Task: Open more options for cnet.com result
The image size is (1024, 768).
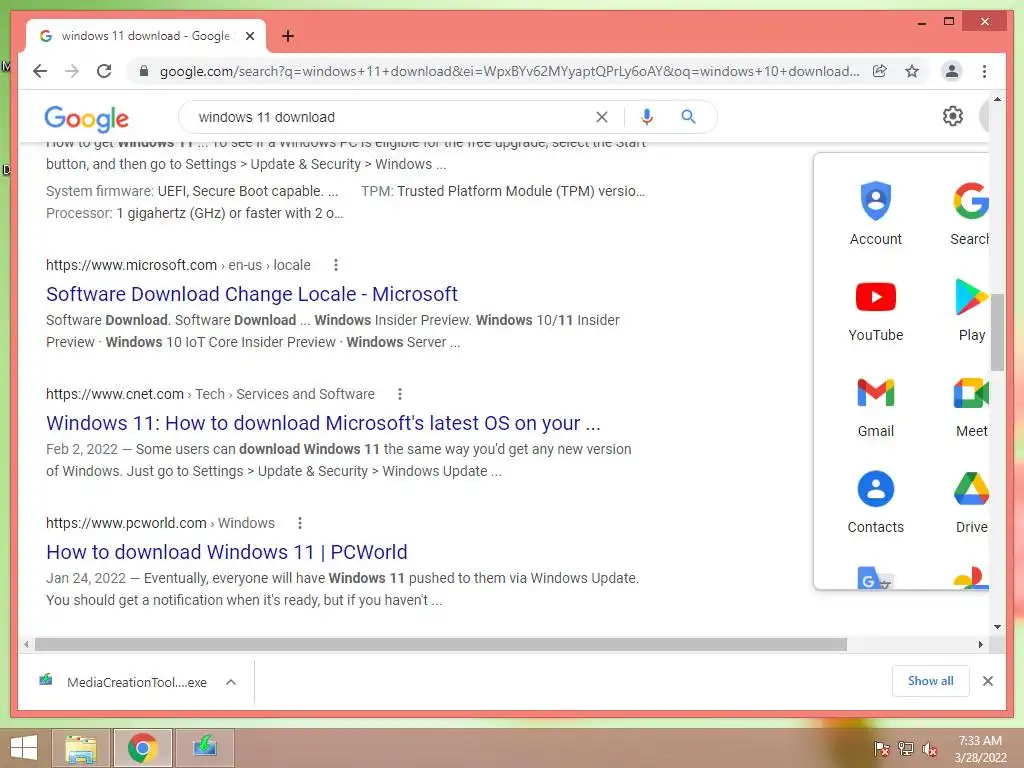Action: [400, 394]
